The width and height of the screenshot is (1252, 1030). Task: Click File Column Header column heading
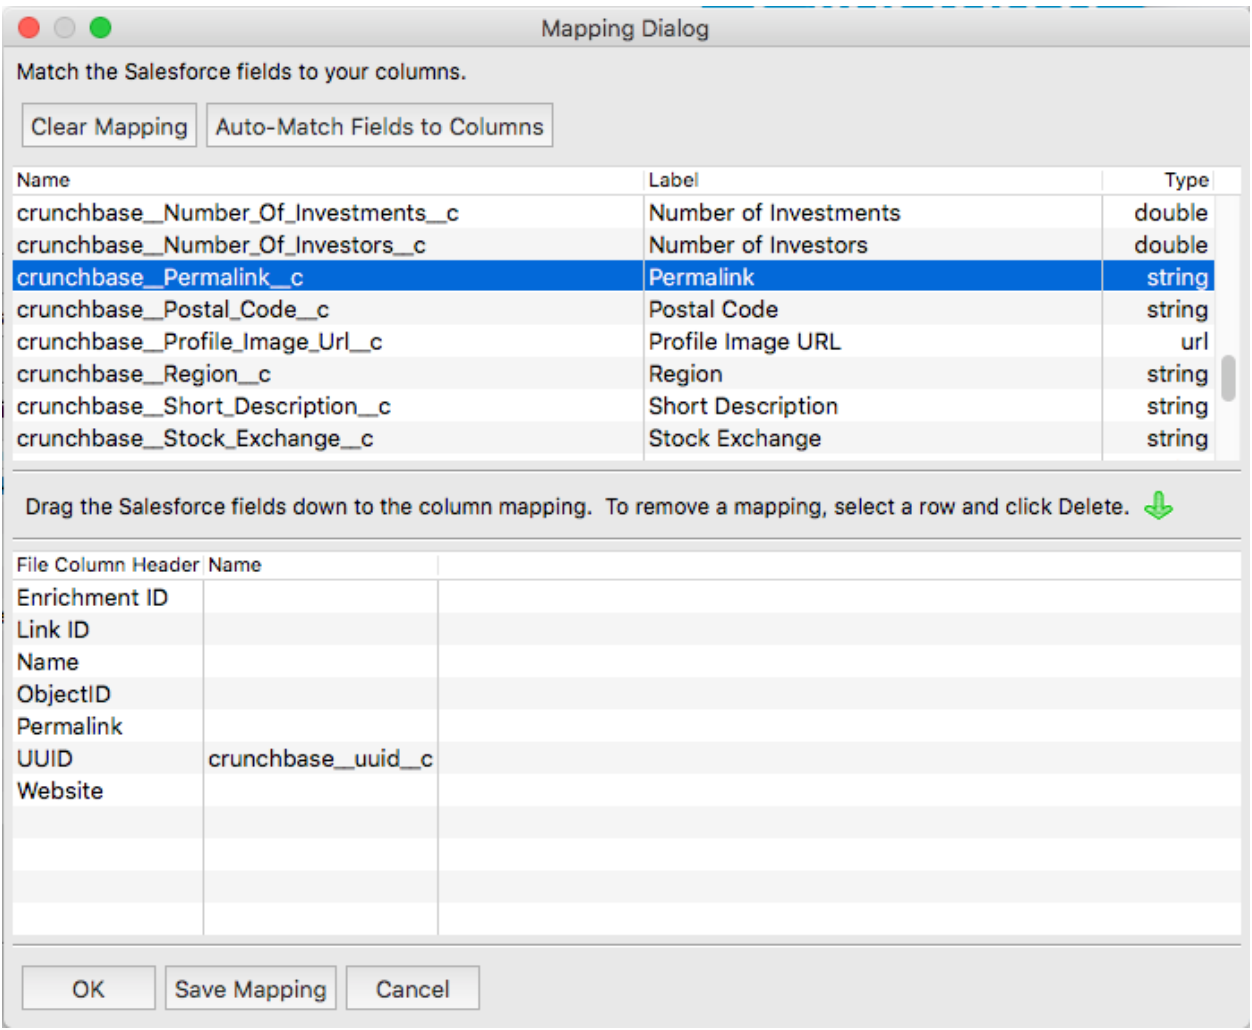[108, 565]
